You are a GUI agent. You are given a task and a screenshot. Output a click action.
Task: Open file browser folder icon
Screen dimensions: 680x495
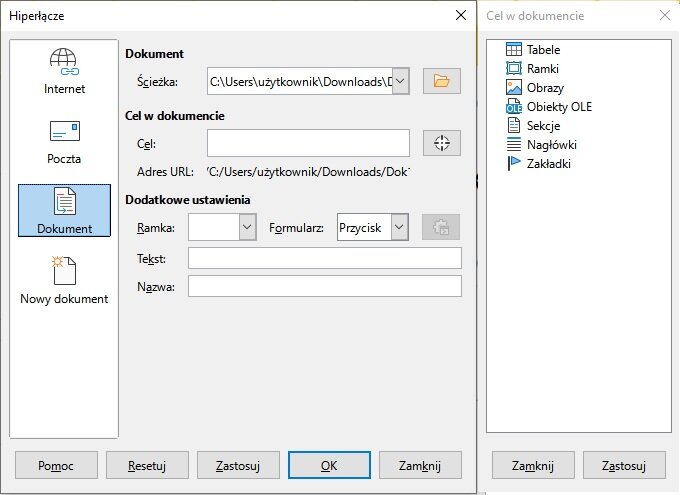pos(441,81)
